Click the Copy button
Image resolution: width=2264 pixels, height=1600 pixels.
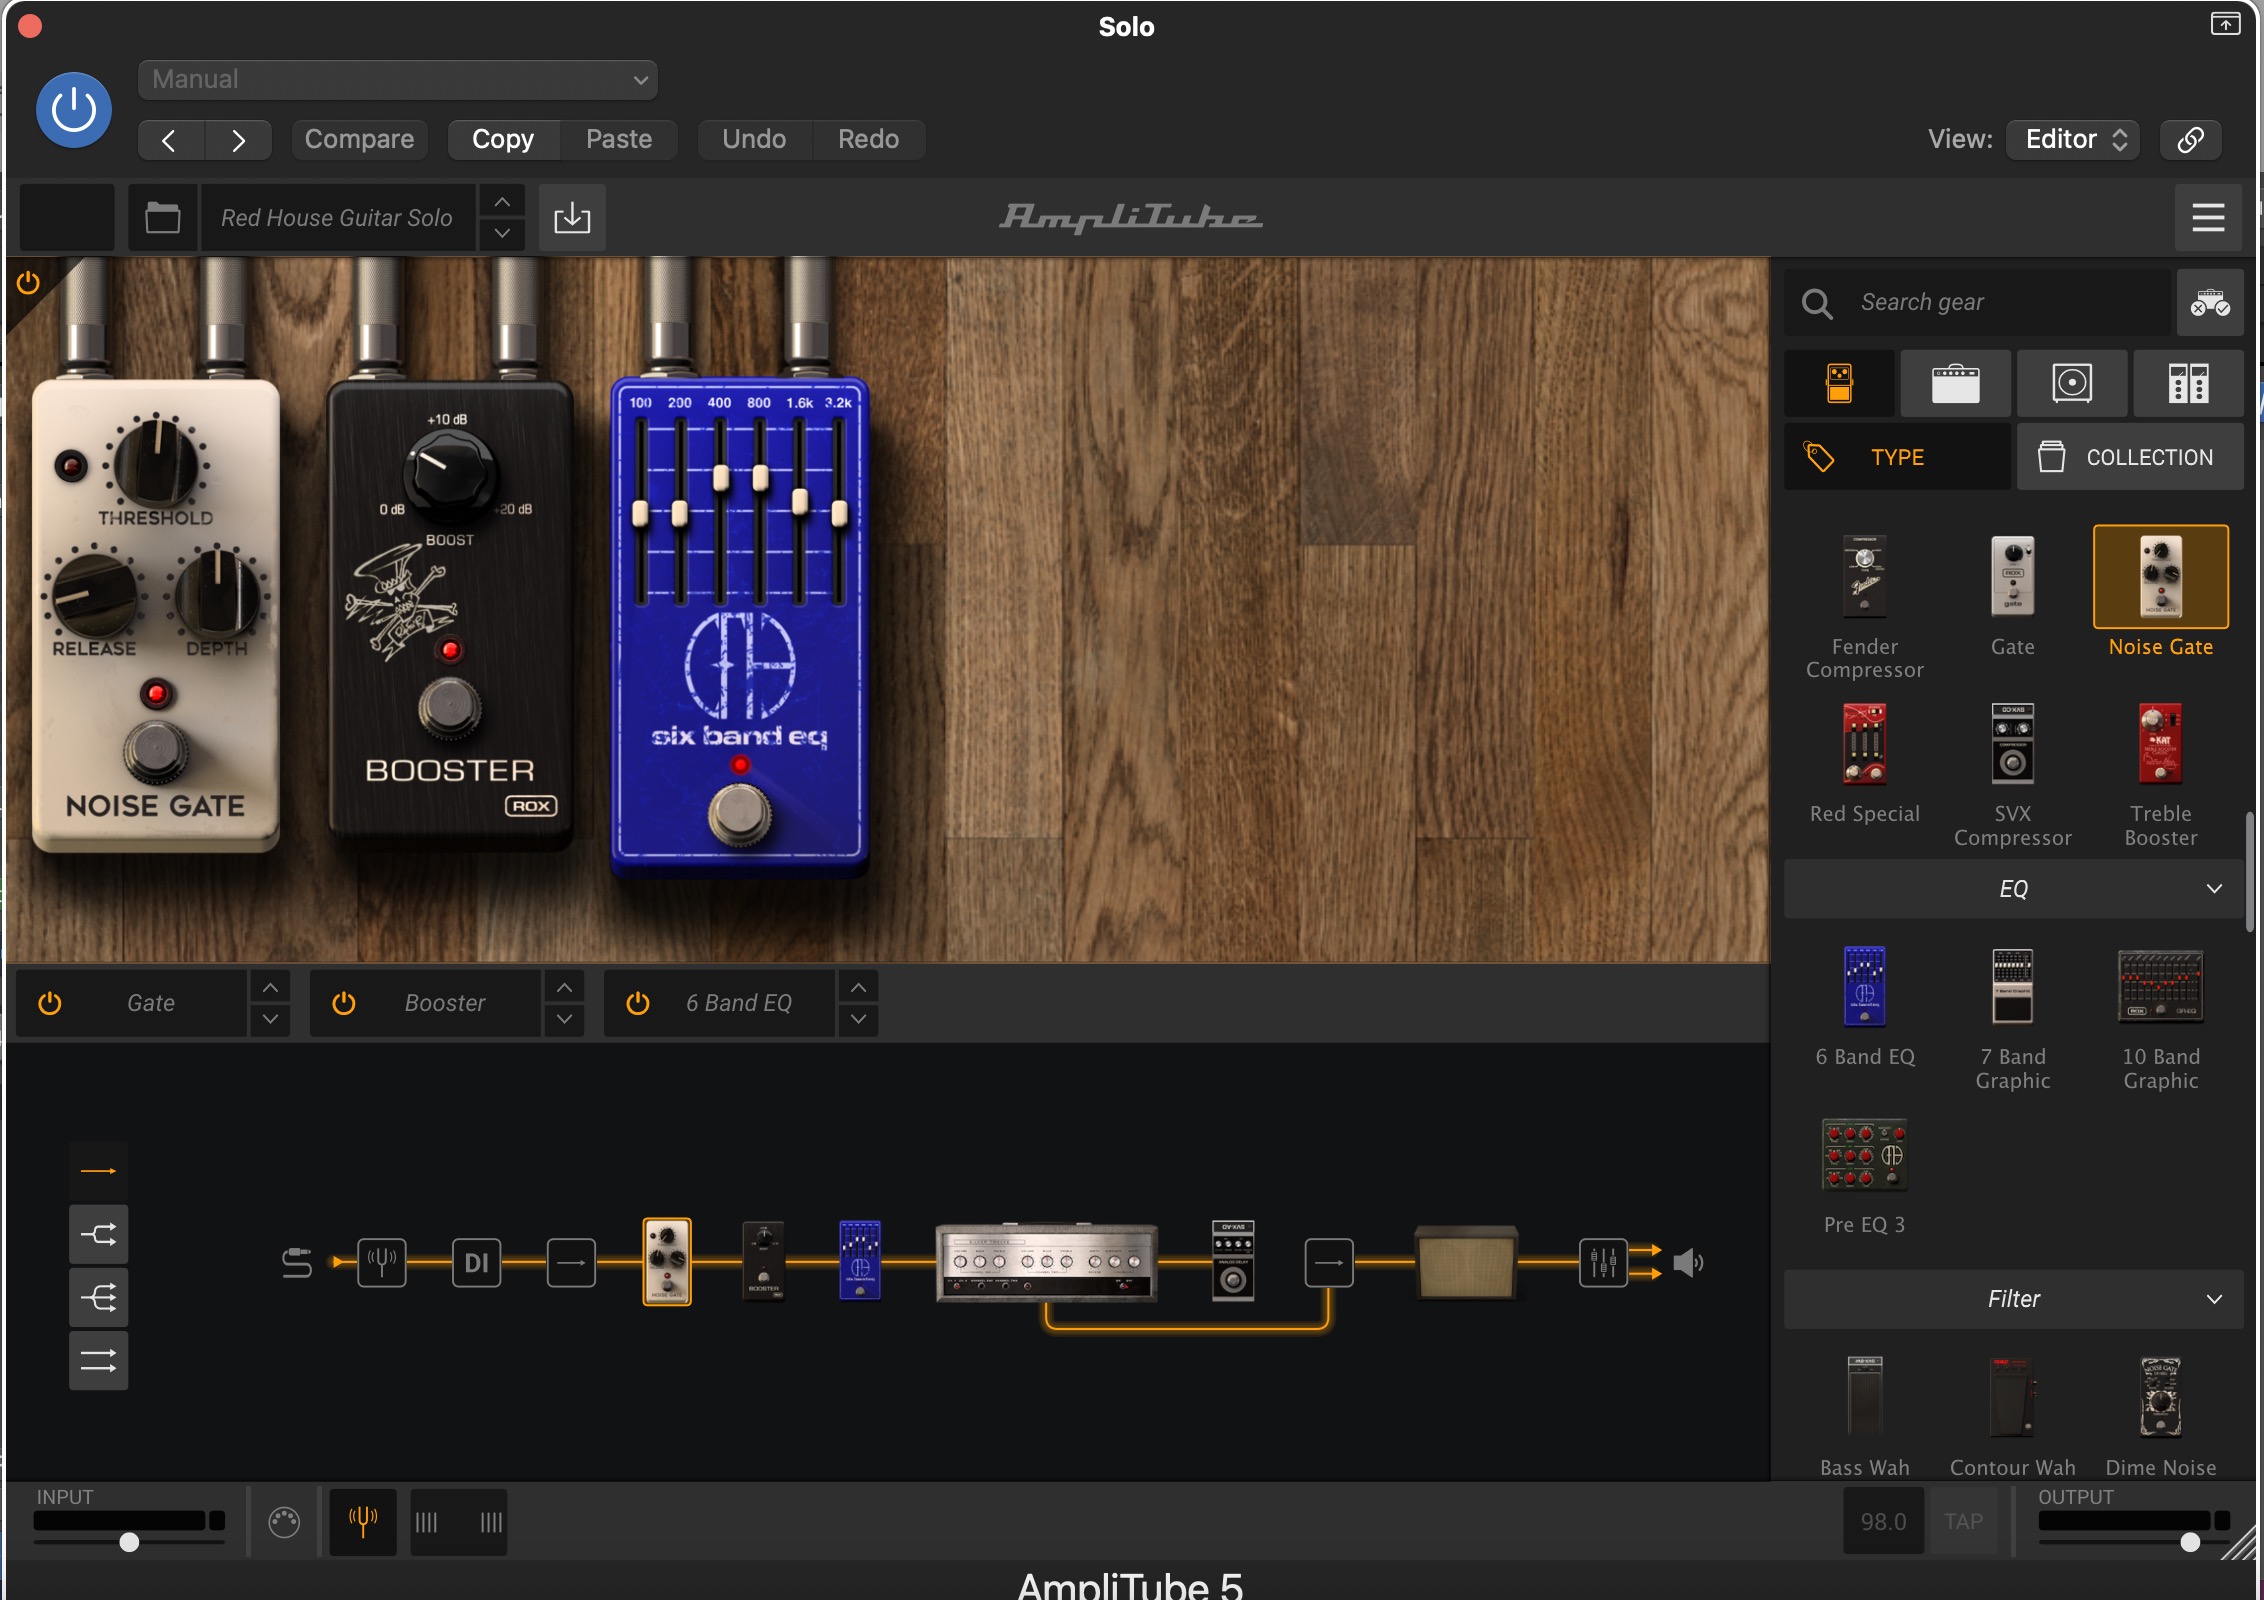coord(503,140)
